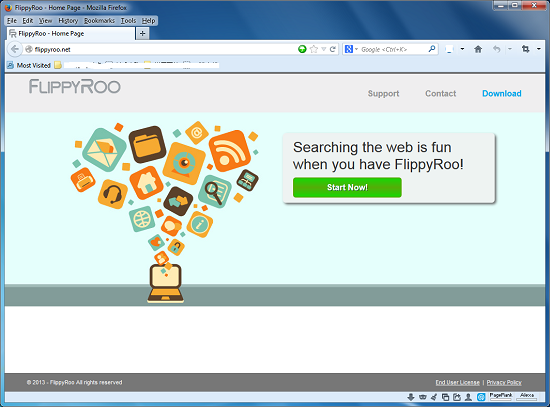Click the printer icon in illustration

pos(83,180)
